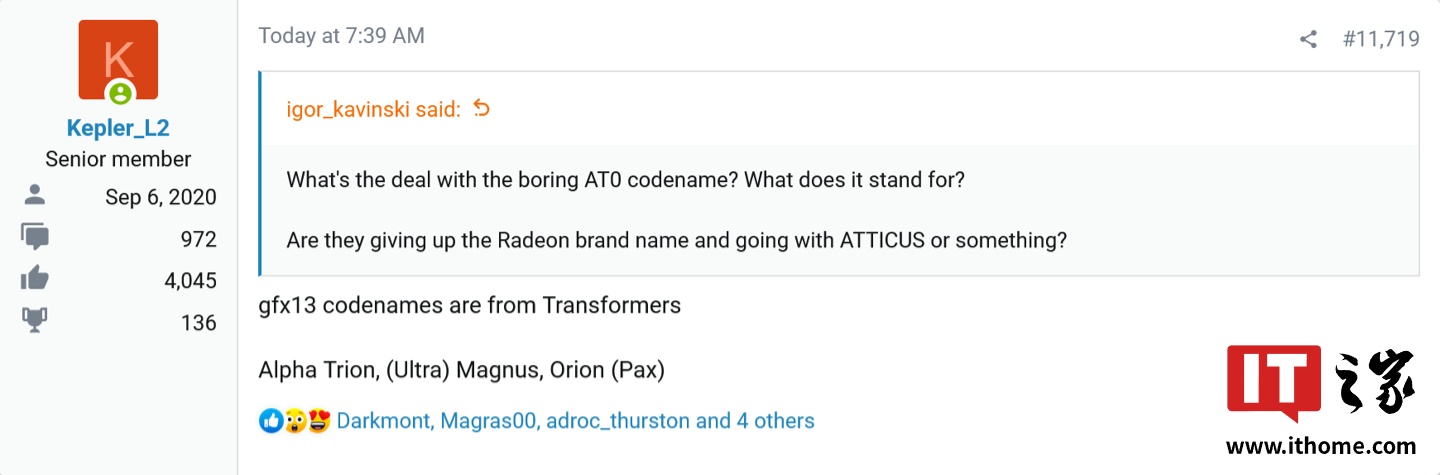The image size is (1440, 475).
Task: Open the Kepler_L2 username profile link
Action: tap(118, 128)
